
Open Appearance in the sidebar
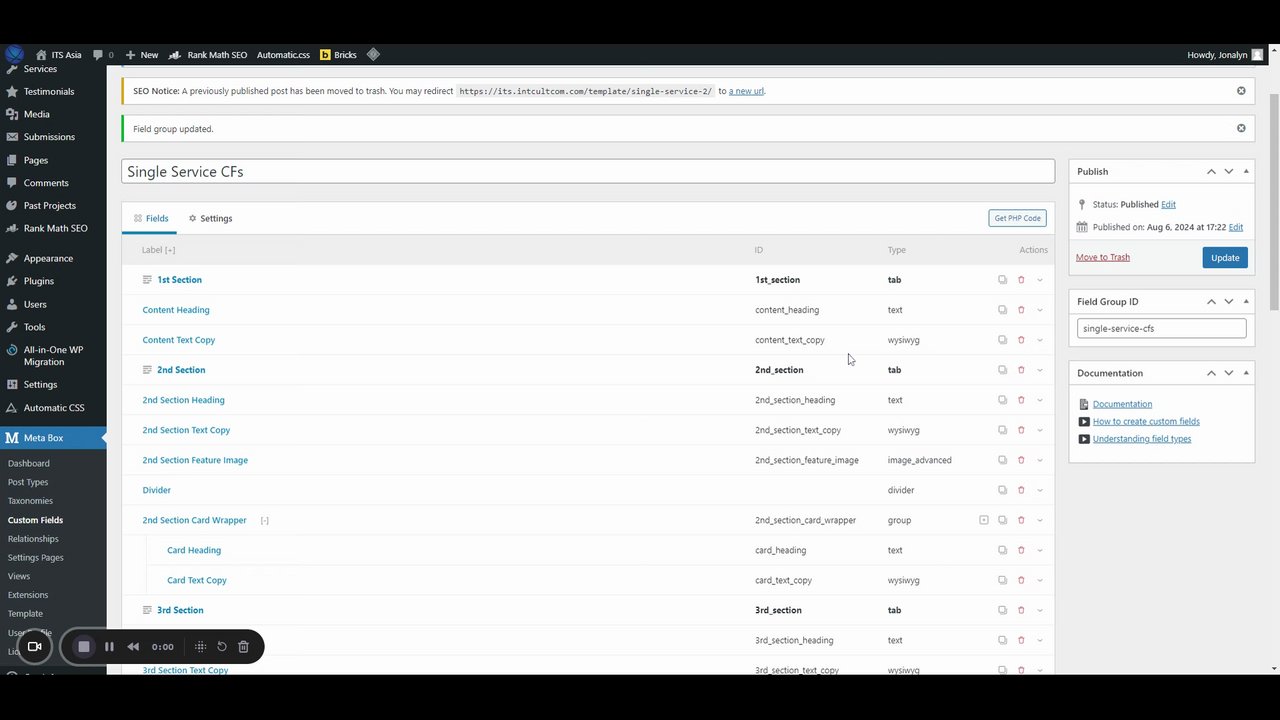coord(48,258)
